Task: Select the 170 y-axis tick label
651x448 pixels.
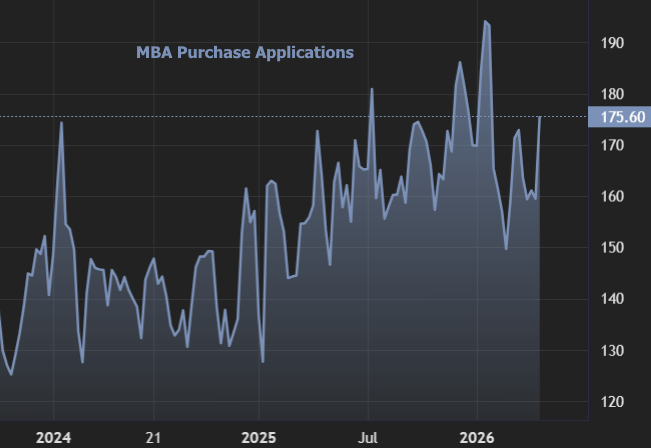Action: [x=613, y=146]
